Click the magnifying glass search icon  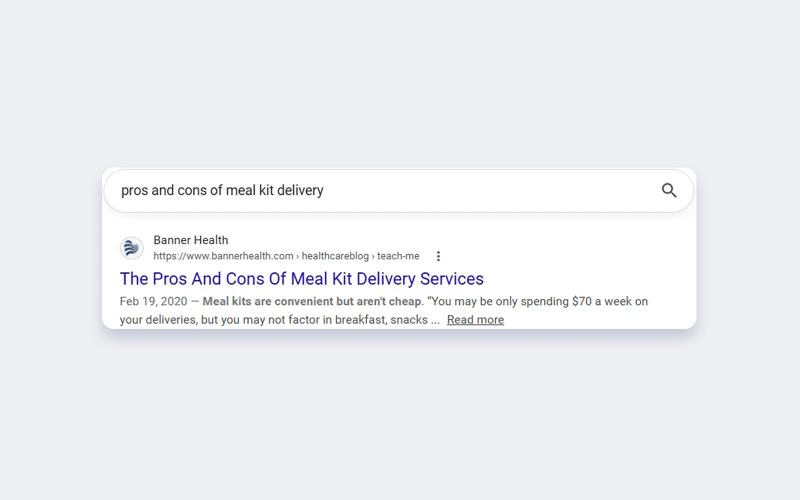click(669, 190)
